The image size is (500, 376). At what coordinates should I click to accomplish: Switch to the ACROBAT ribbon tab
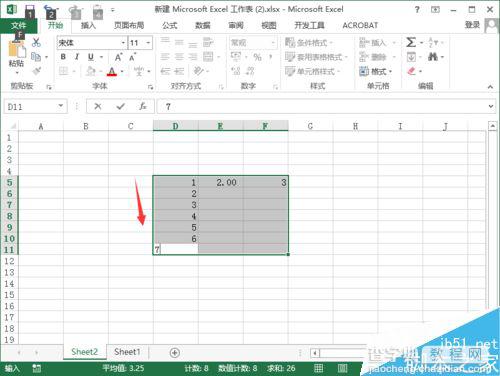[360, 25]
